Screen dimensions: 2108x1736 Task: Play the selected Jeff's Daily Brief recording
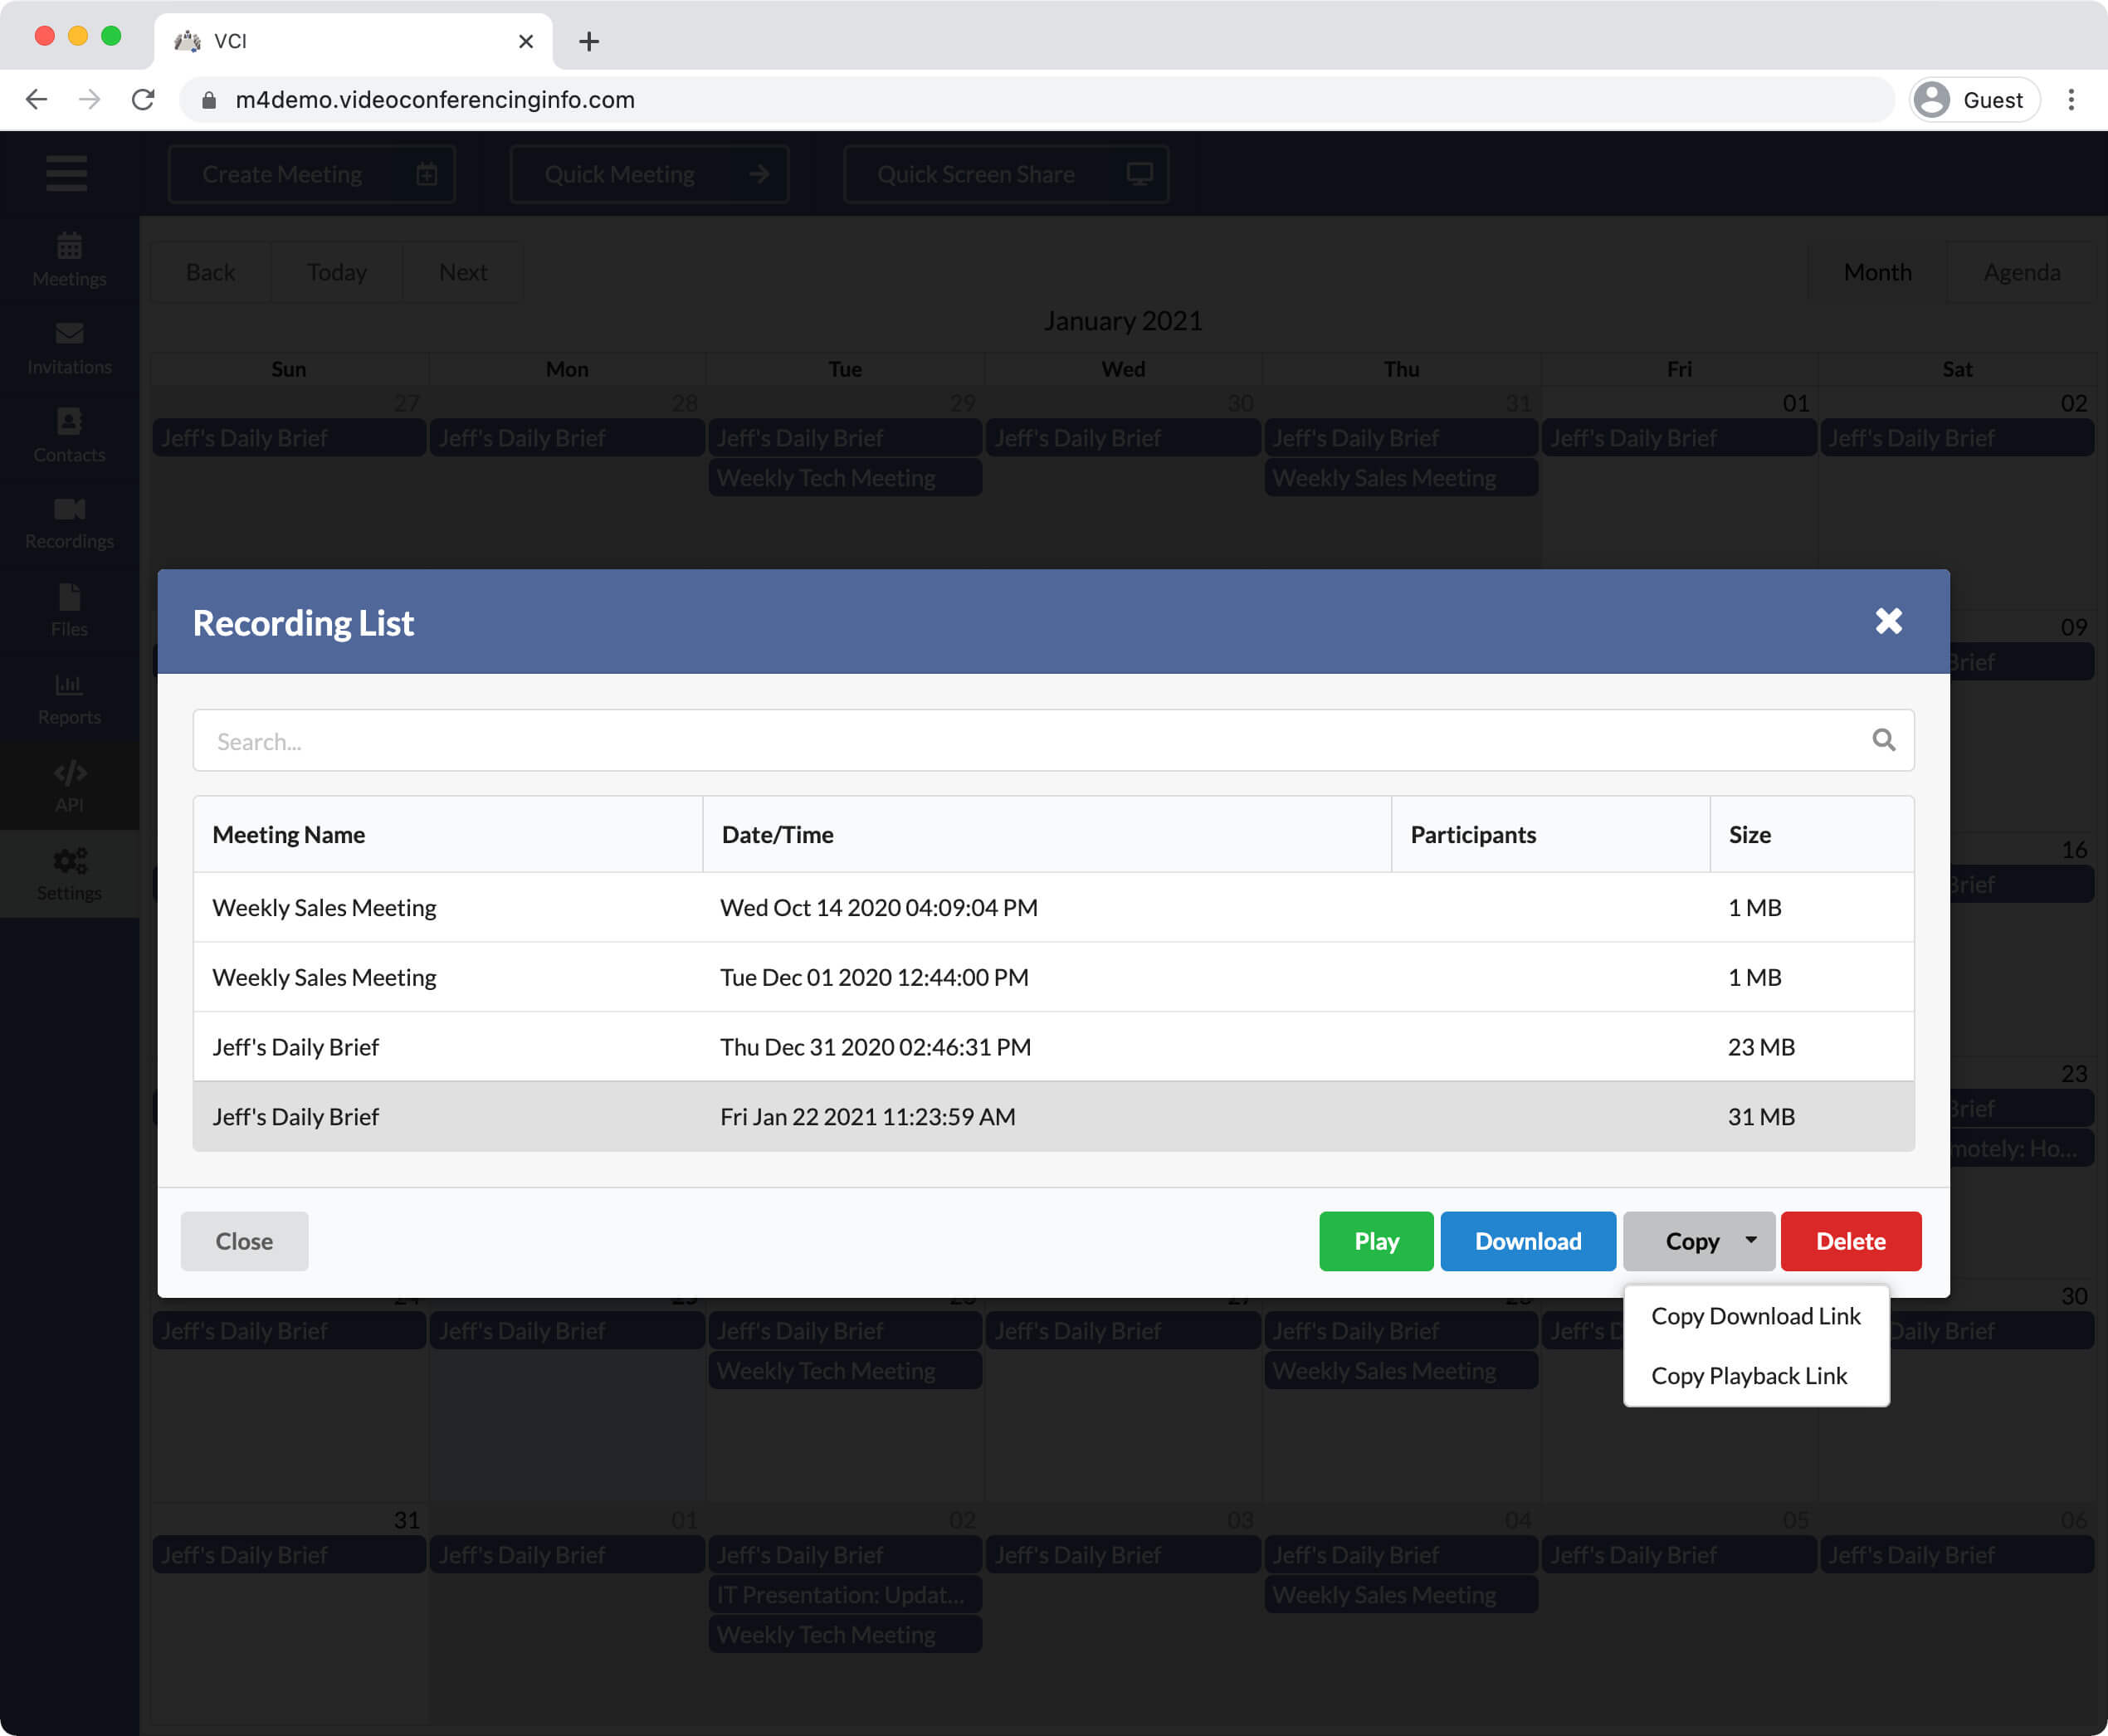[1376, 1239]
